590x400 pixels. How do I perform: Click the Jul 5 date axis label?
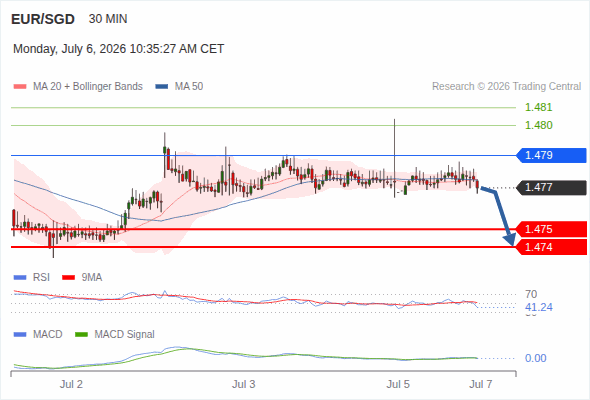[398, 385]
